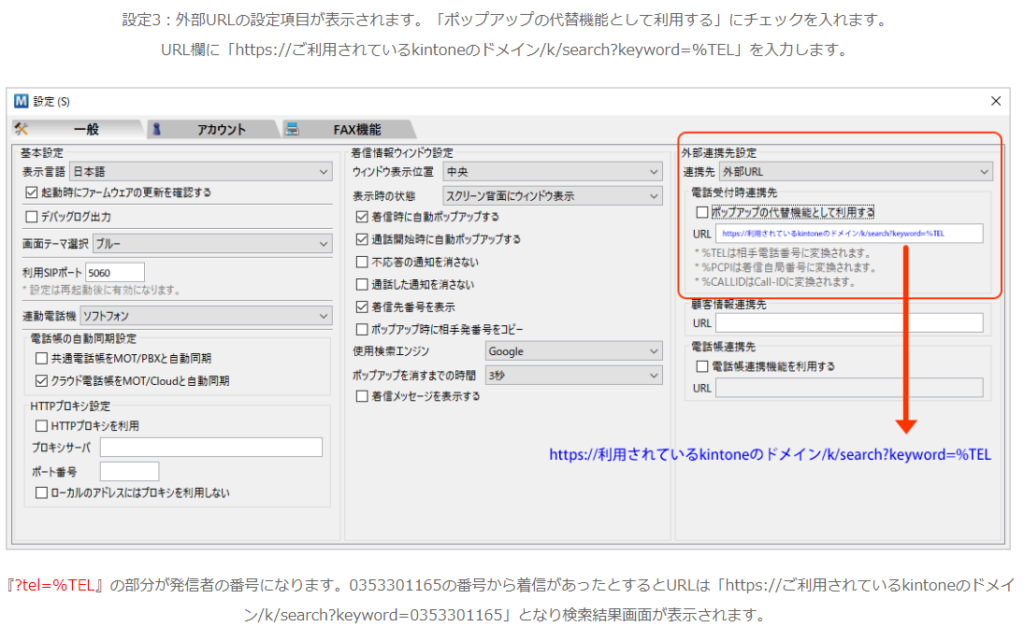Enable HTTPプロキシを利用 option

pos(41,426)
